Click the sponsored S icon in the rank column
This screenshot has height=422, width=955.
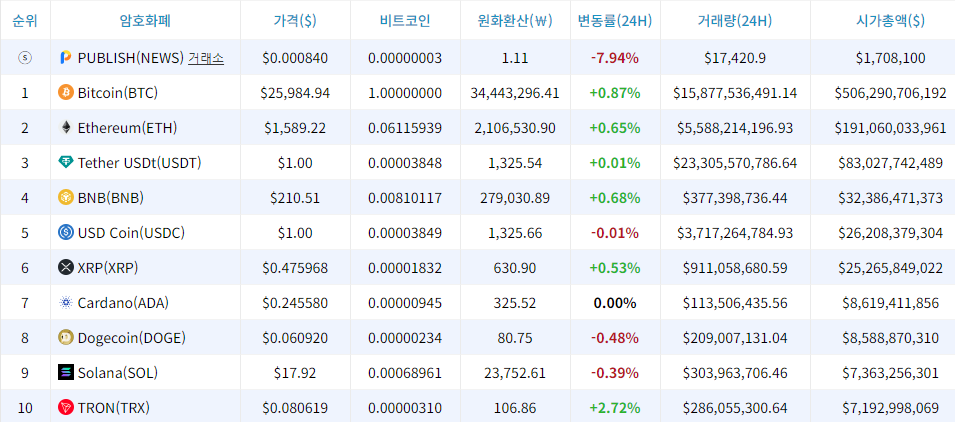(25, 58)
